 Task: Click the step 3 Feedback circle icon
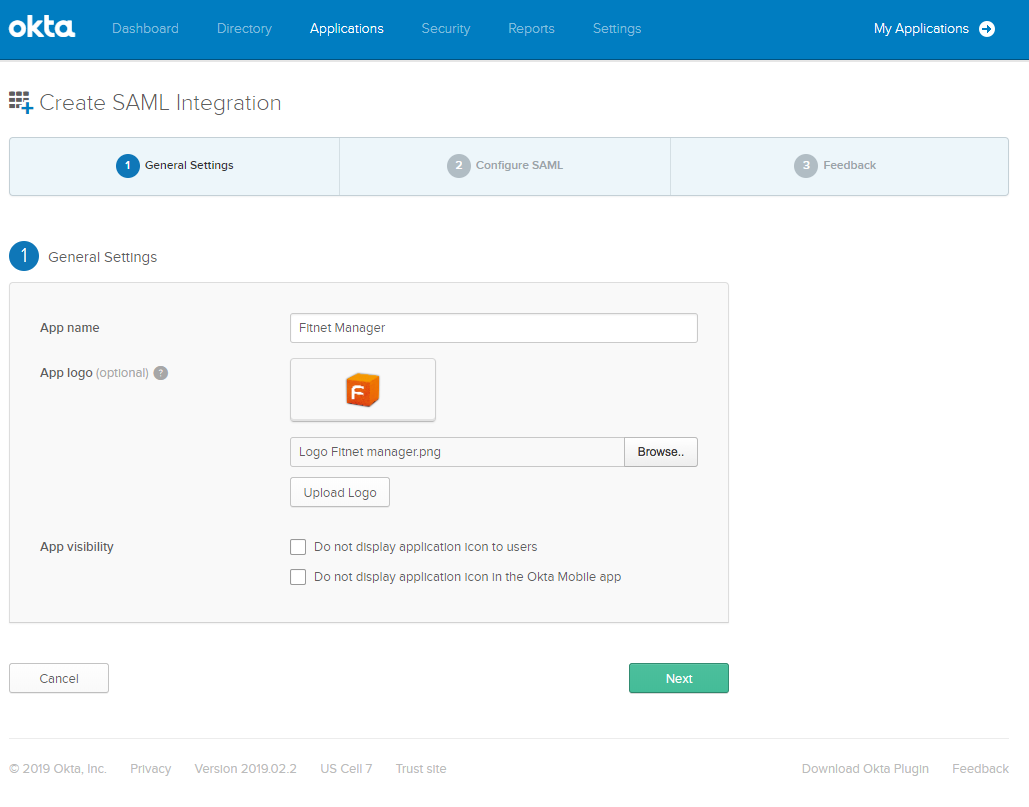tap(805, 166)
